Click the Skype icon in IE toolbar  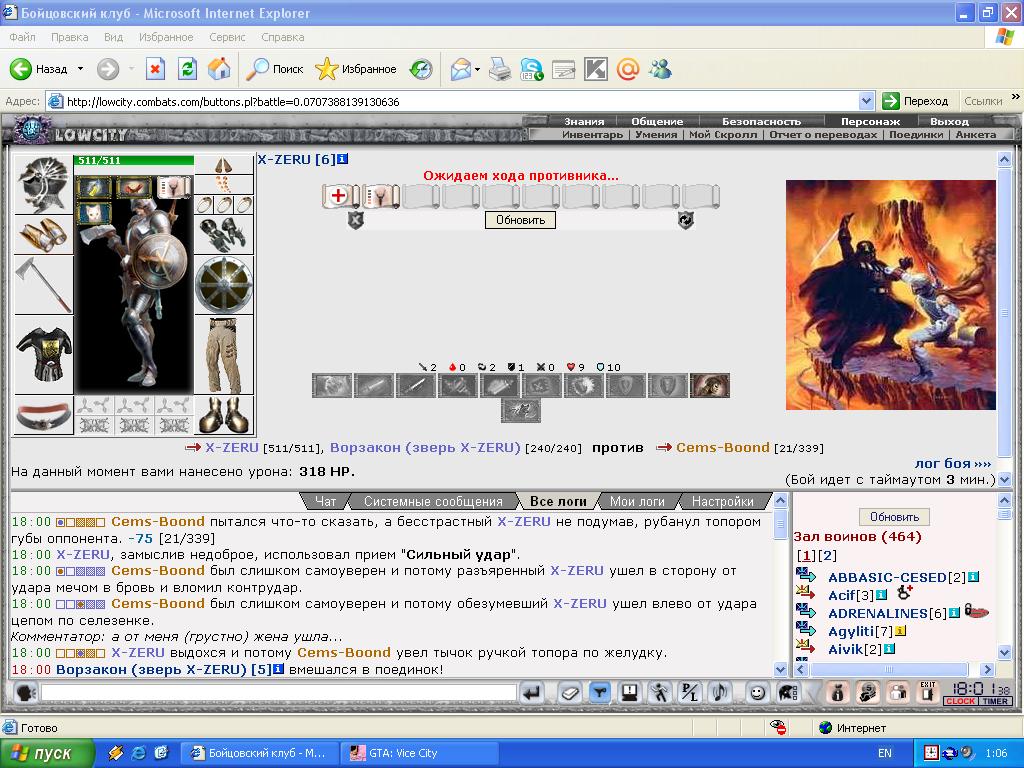pos(532,69)
